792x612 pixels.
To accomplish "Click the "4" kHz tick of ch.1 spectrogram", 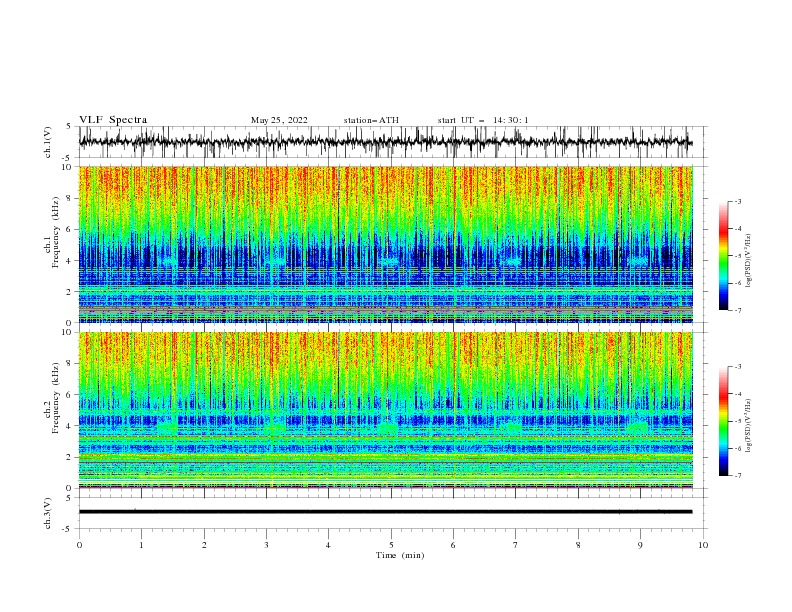I will point(70,261).
